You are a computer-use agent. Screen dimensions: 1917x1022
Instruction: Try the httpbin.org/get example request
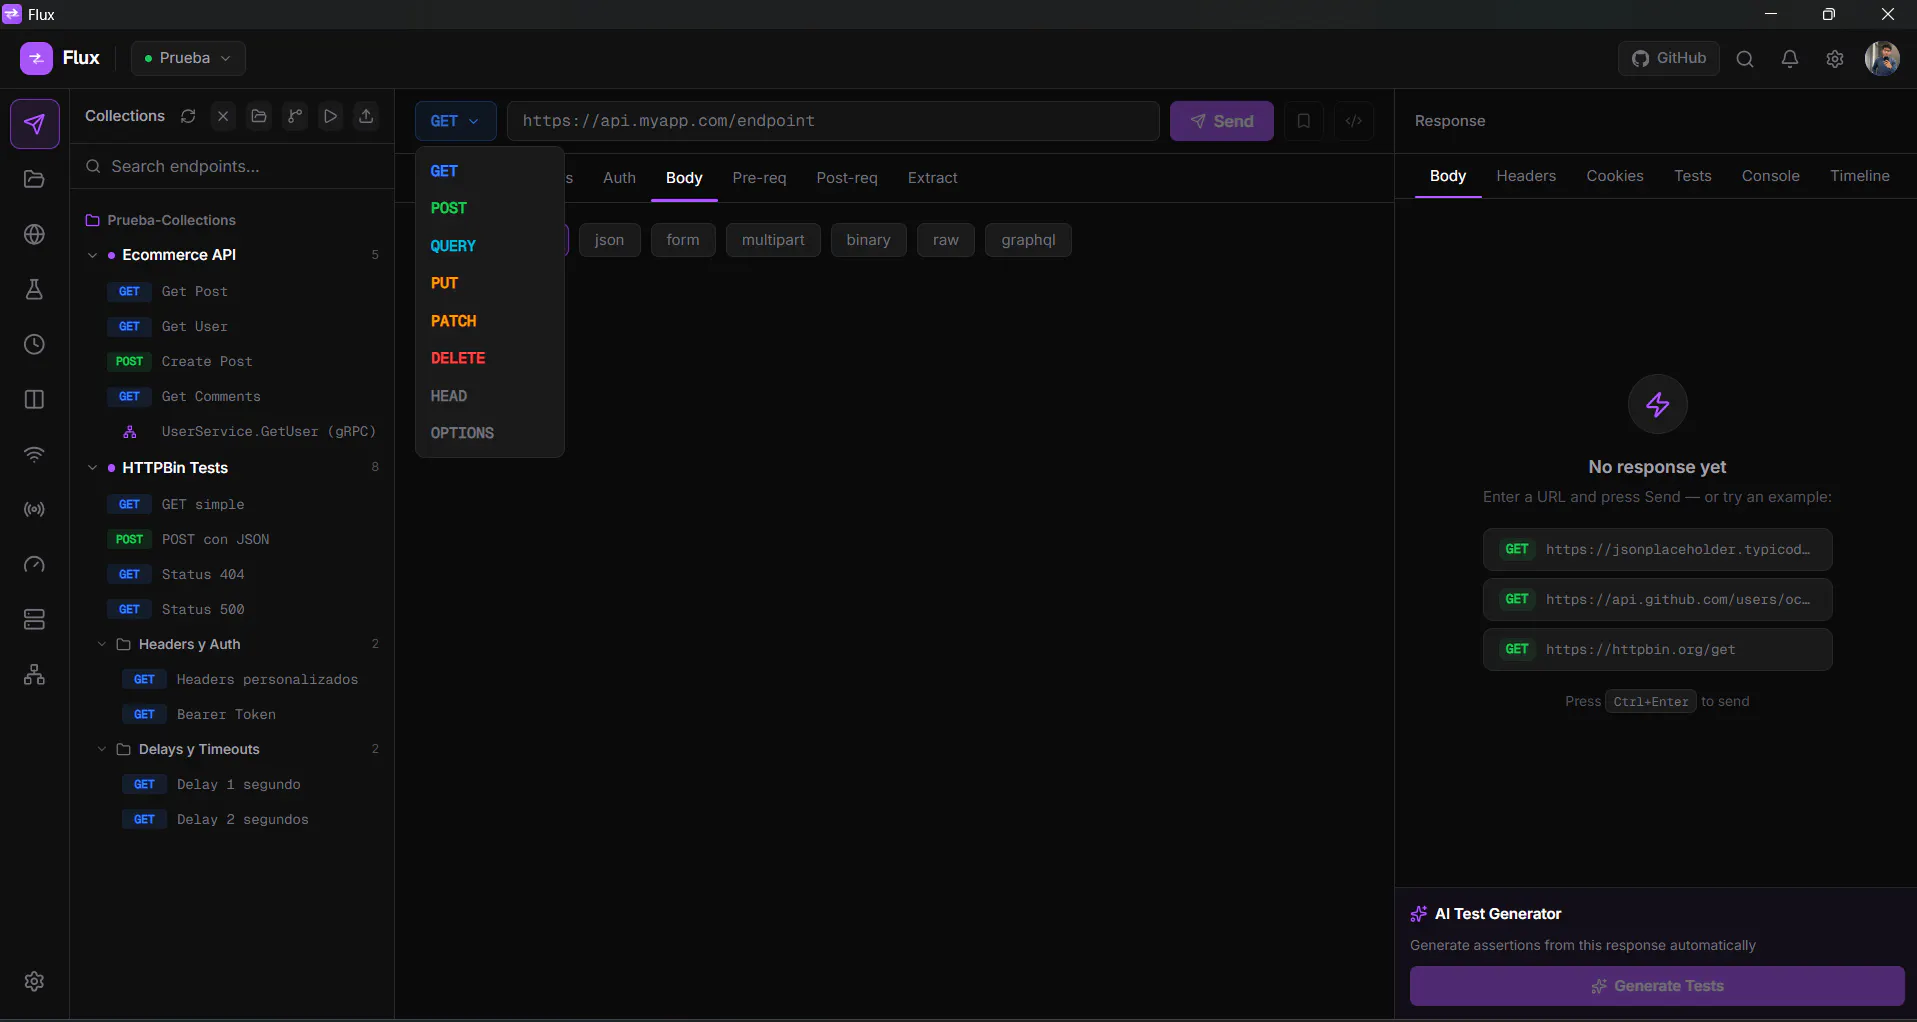(x=1657, y=650)
